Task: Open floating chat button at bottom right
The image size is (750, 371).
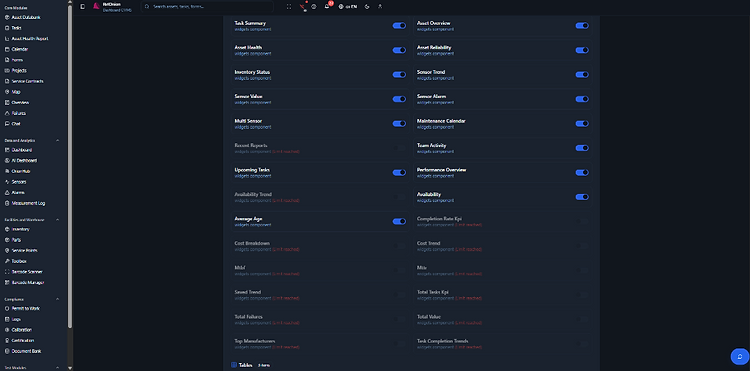Action: point(739,357)
